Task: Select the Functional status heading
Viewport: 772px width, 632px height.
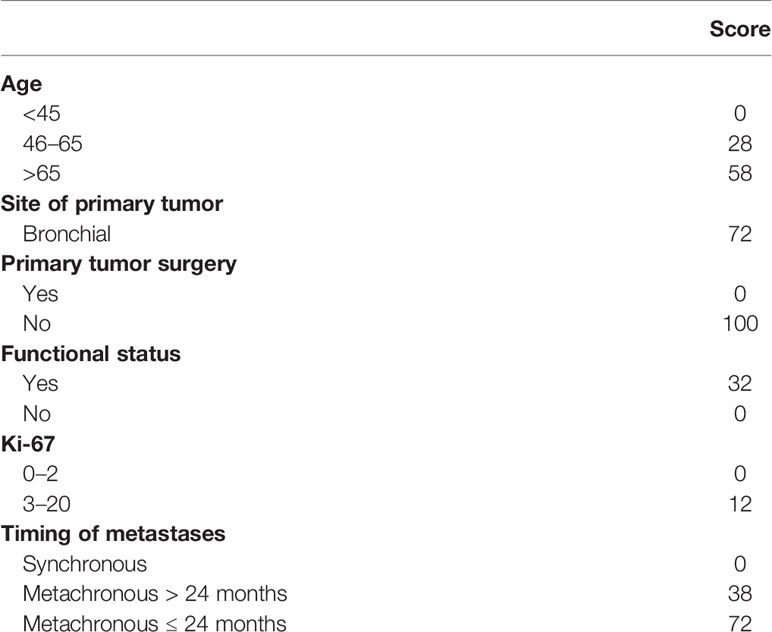Action: (x=91, y=354)
